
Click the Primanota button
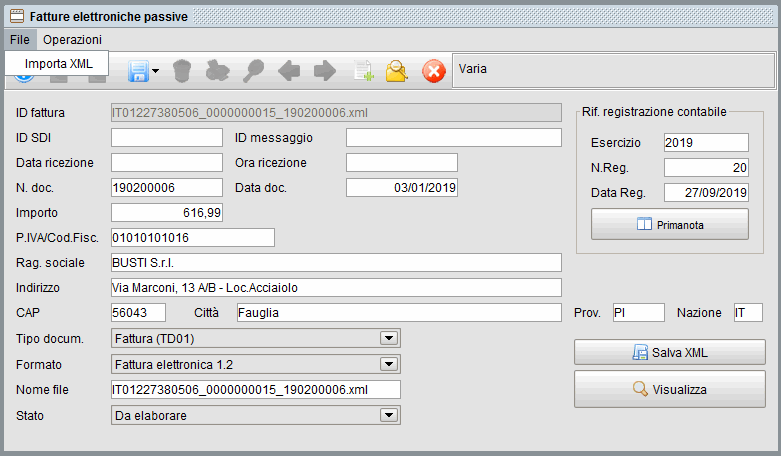click(669, 225)
